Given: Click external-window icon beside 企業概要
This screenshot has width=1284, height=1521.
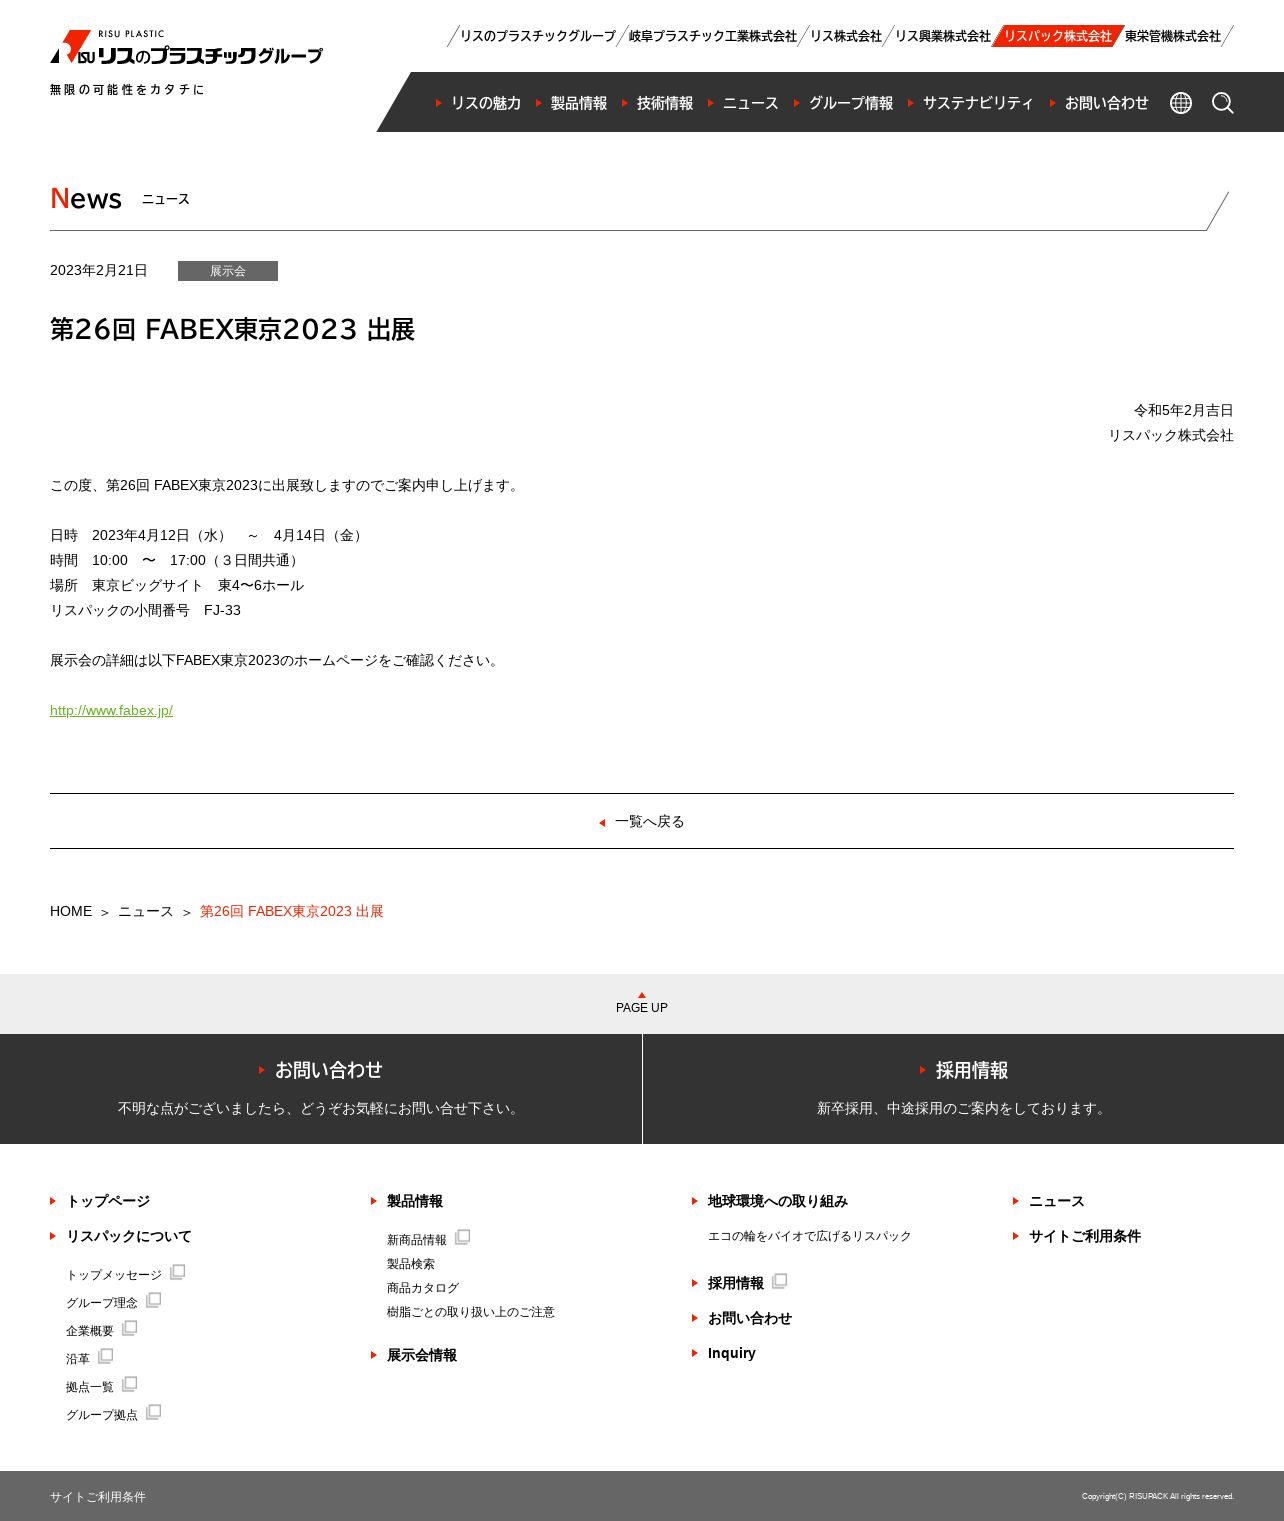Looking at the screenshot, I should pos(130,1328).
